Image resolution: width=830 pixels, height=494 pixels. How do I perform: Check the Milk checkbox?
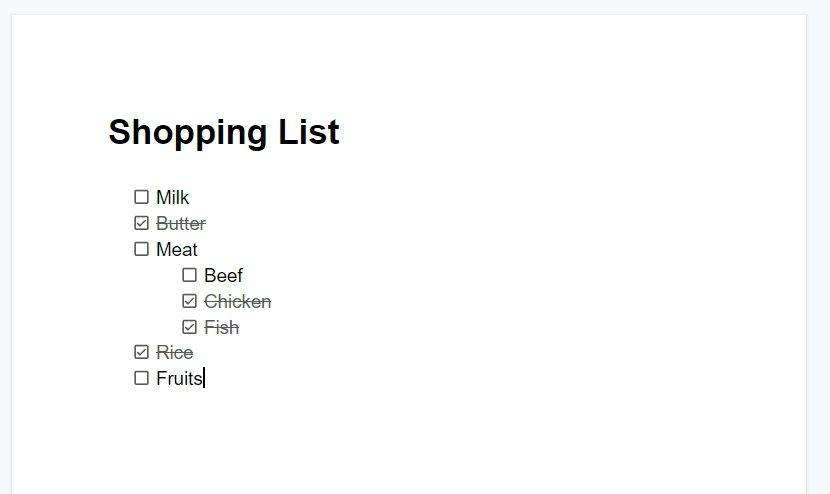tap(141, 197)
